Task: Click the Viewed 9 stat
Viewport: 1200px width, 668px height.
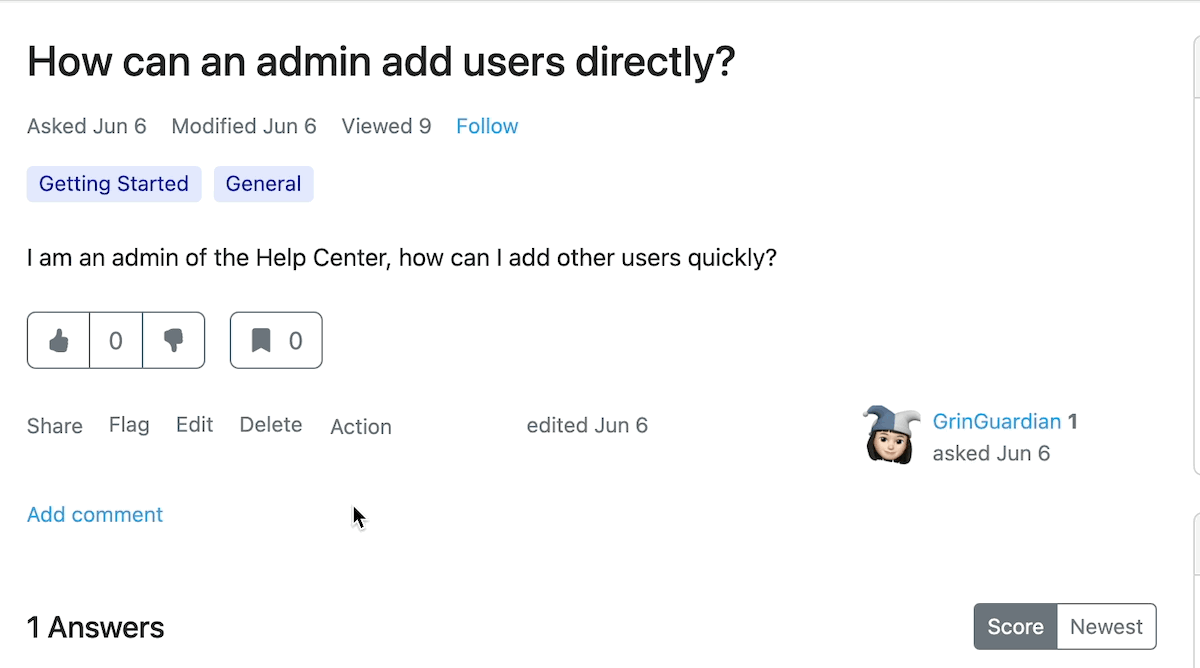Action: click(x=386, y=126)
